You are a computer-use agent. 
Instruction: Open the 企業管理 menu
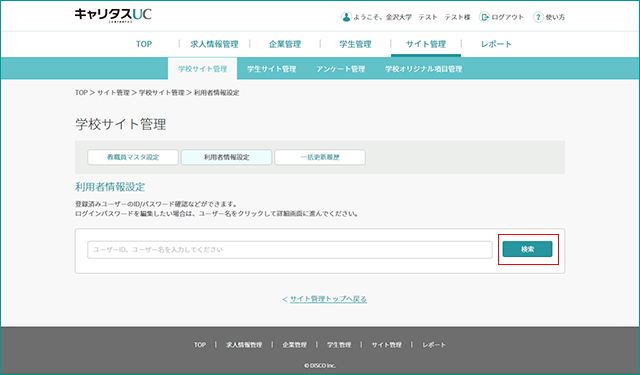point(284,44)
